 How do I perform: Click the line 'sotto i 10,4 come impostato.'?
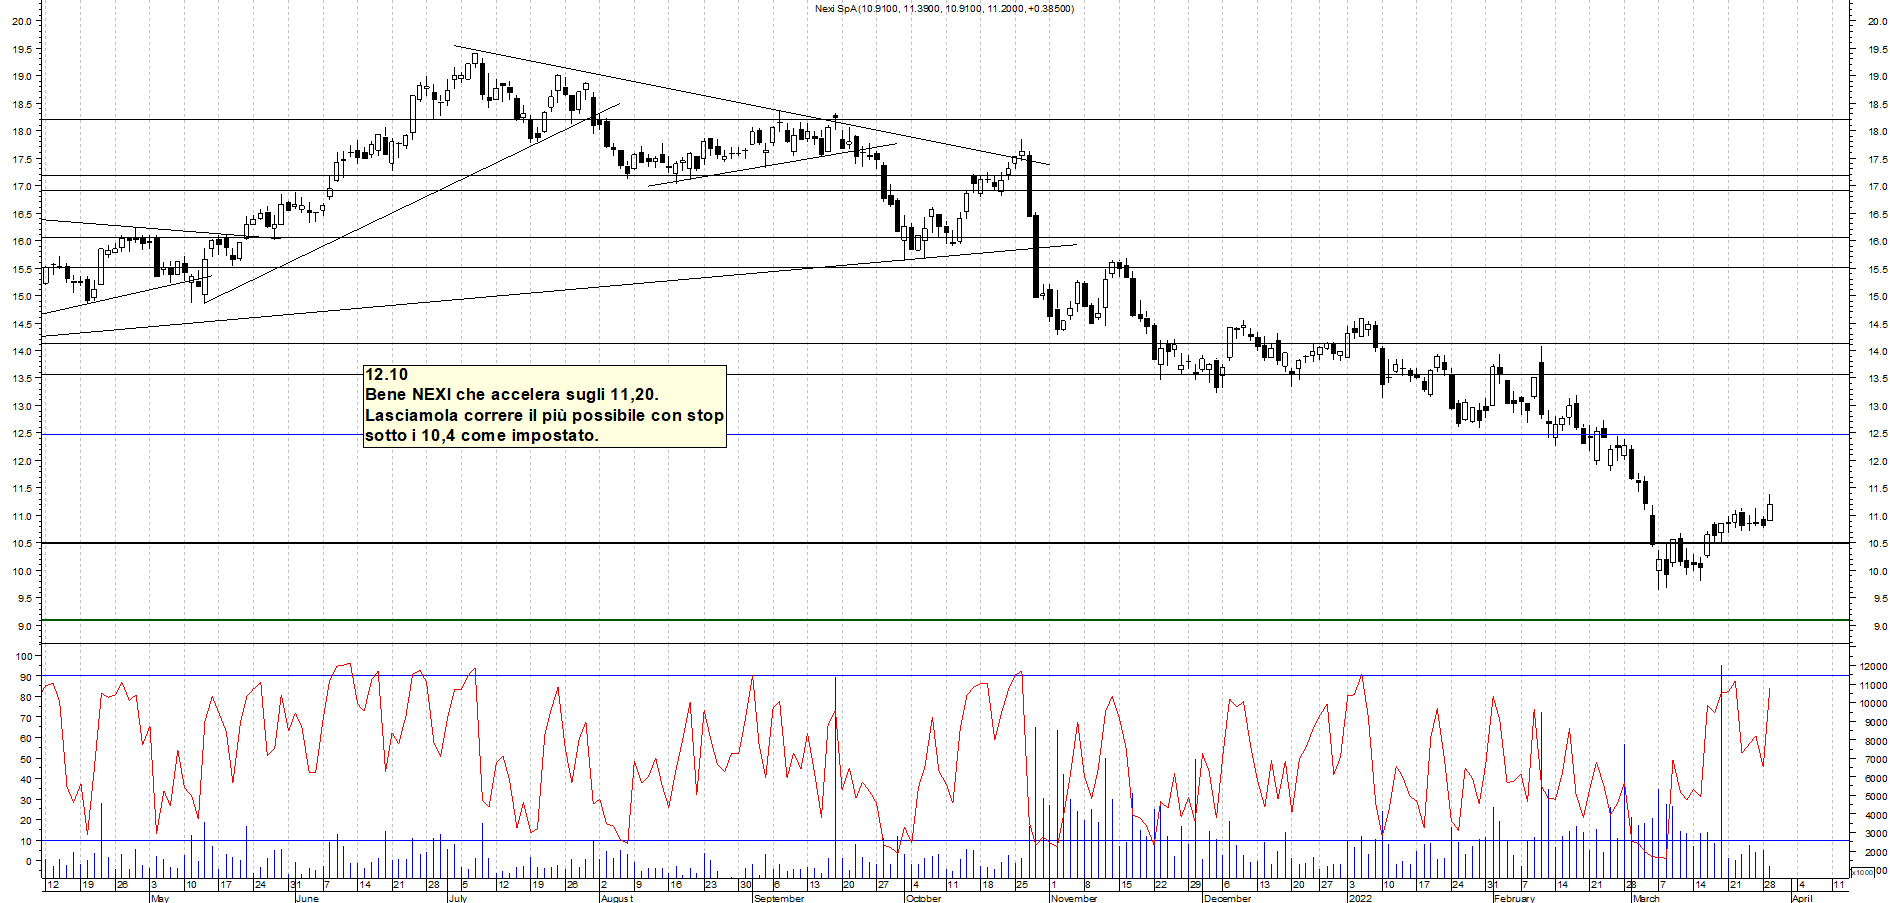click(x=482, y=435)
